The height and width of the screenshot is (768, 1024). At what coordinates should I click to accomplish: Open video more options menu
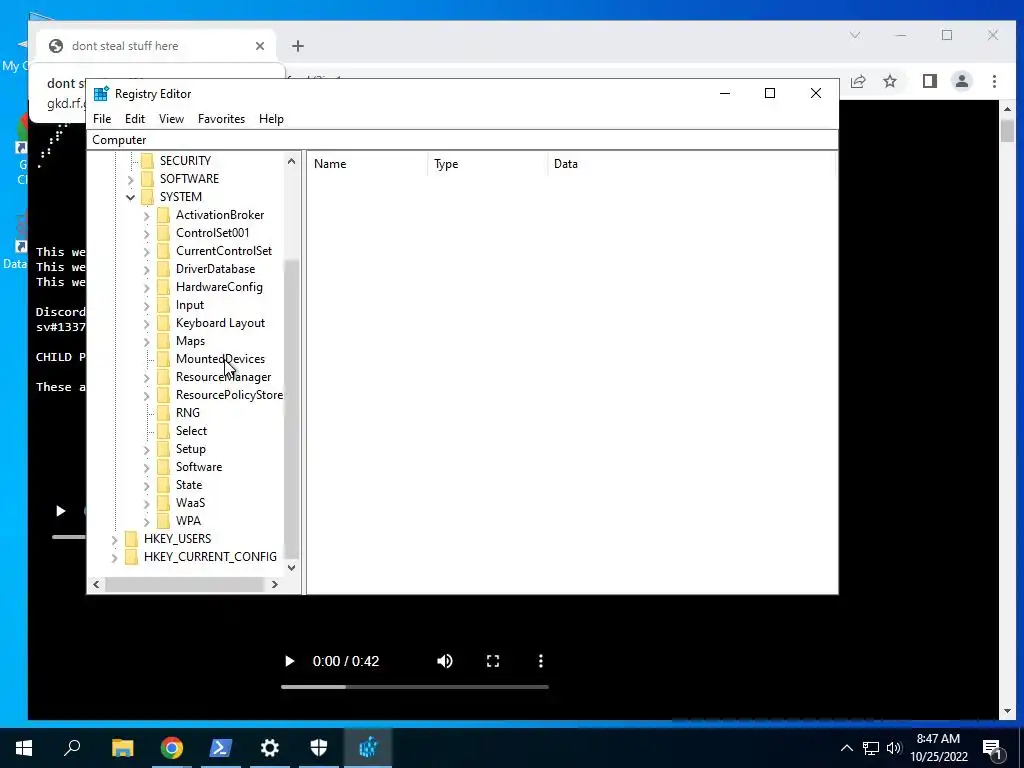pos(541,662)
